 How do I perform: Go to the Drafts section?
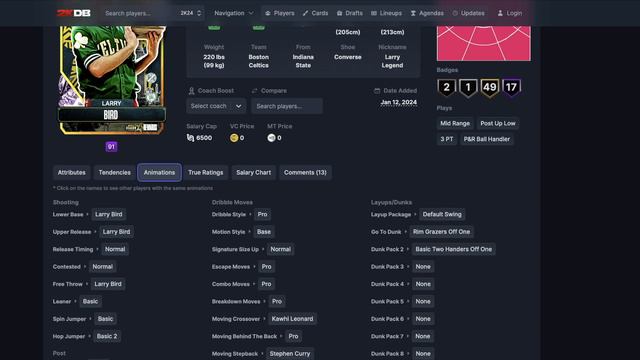[x=350, y=13]
